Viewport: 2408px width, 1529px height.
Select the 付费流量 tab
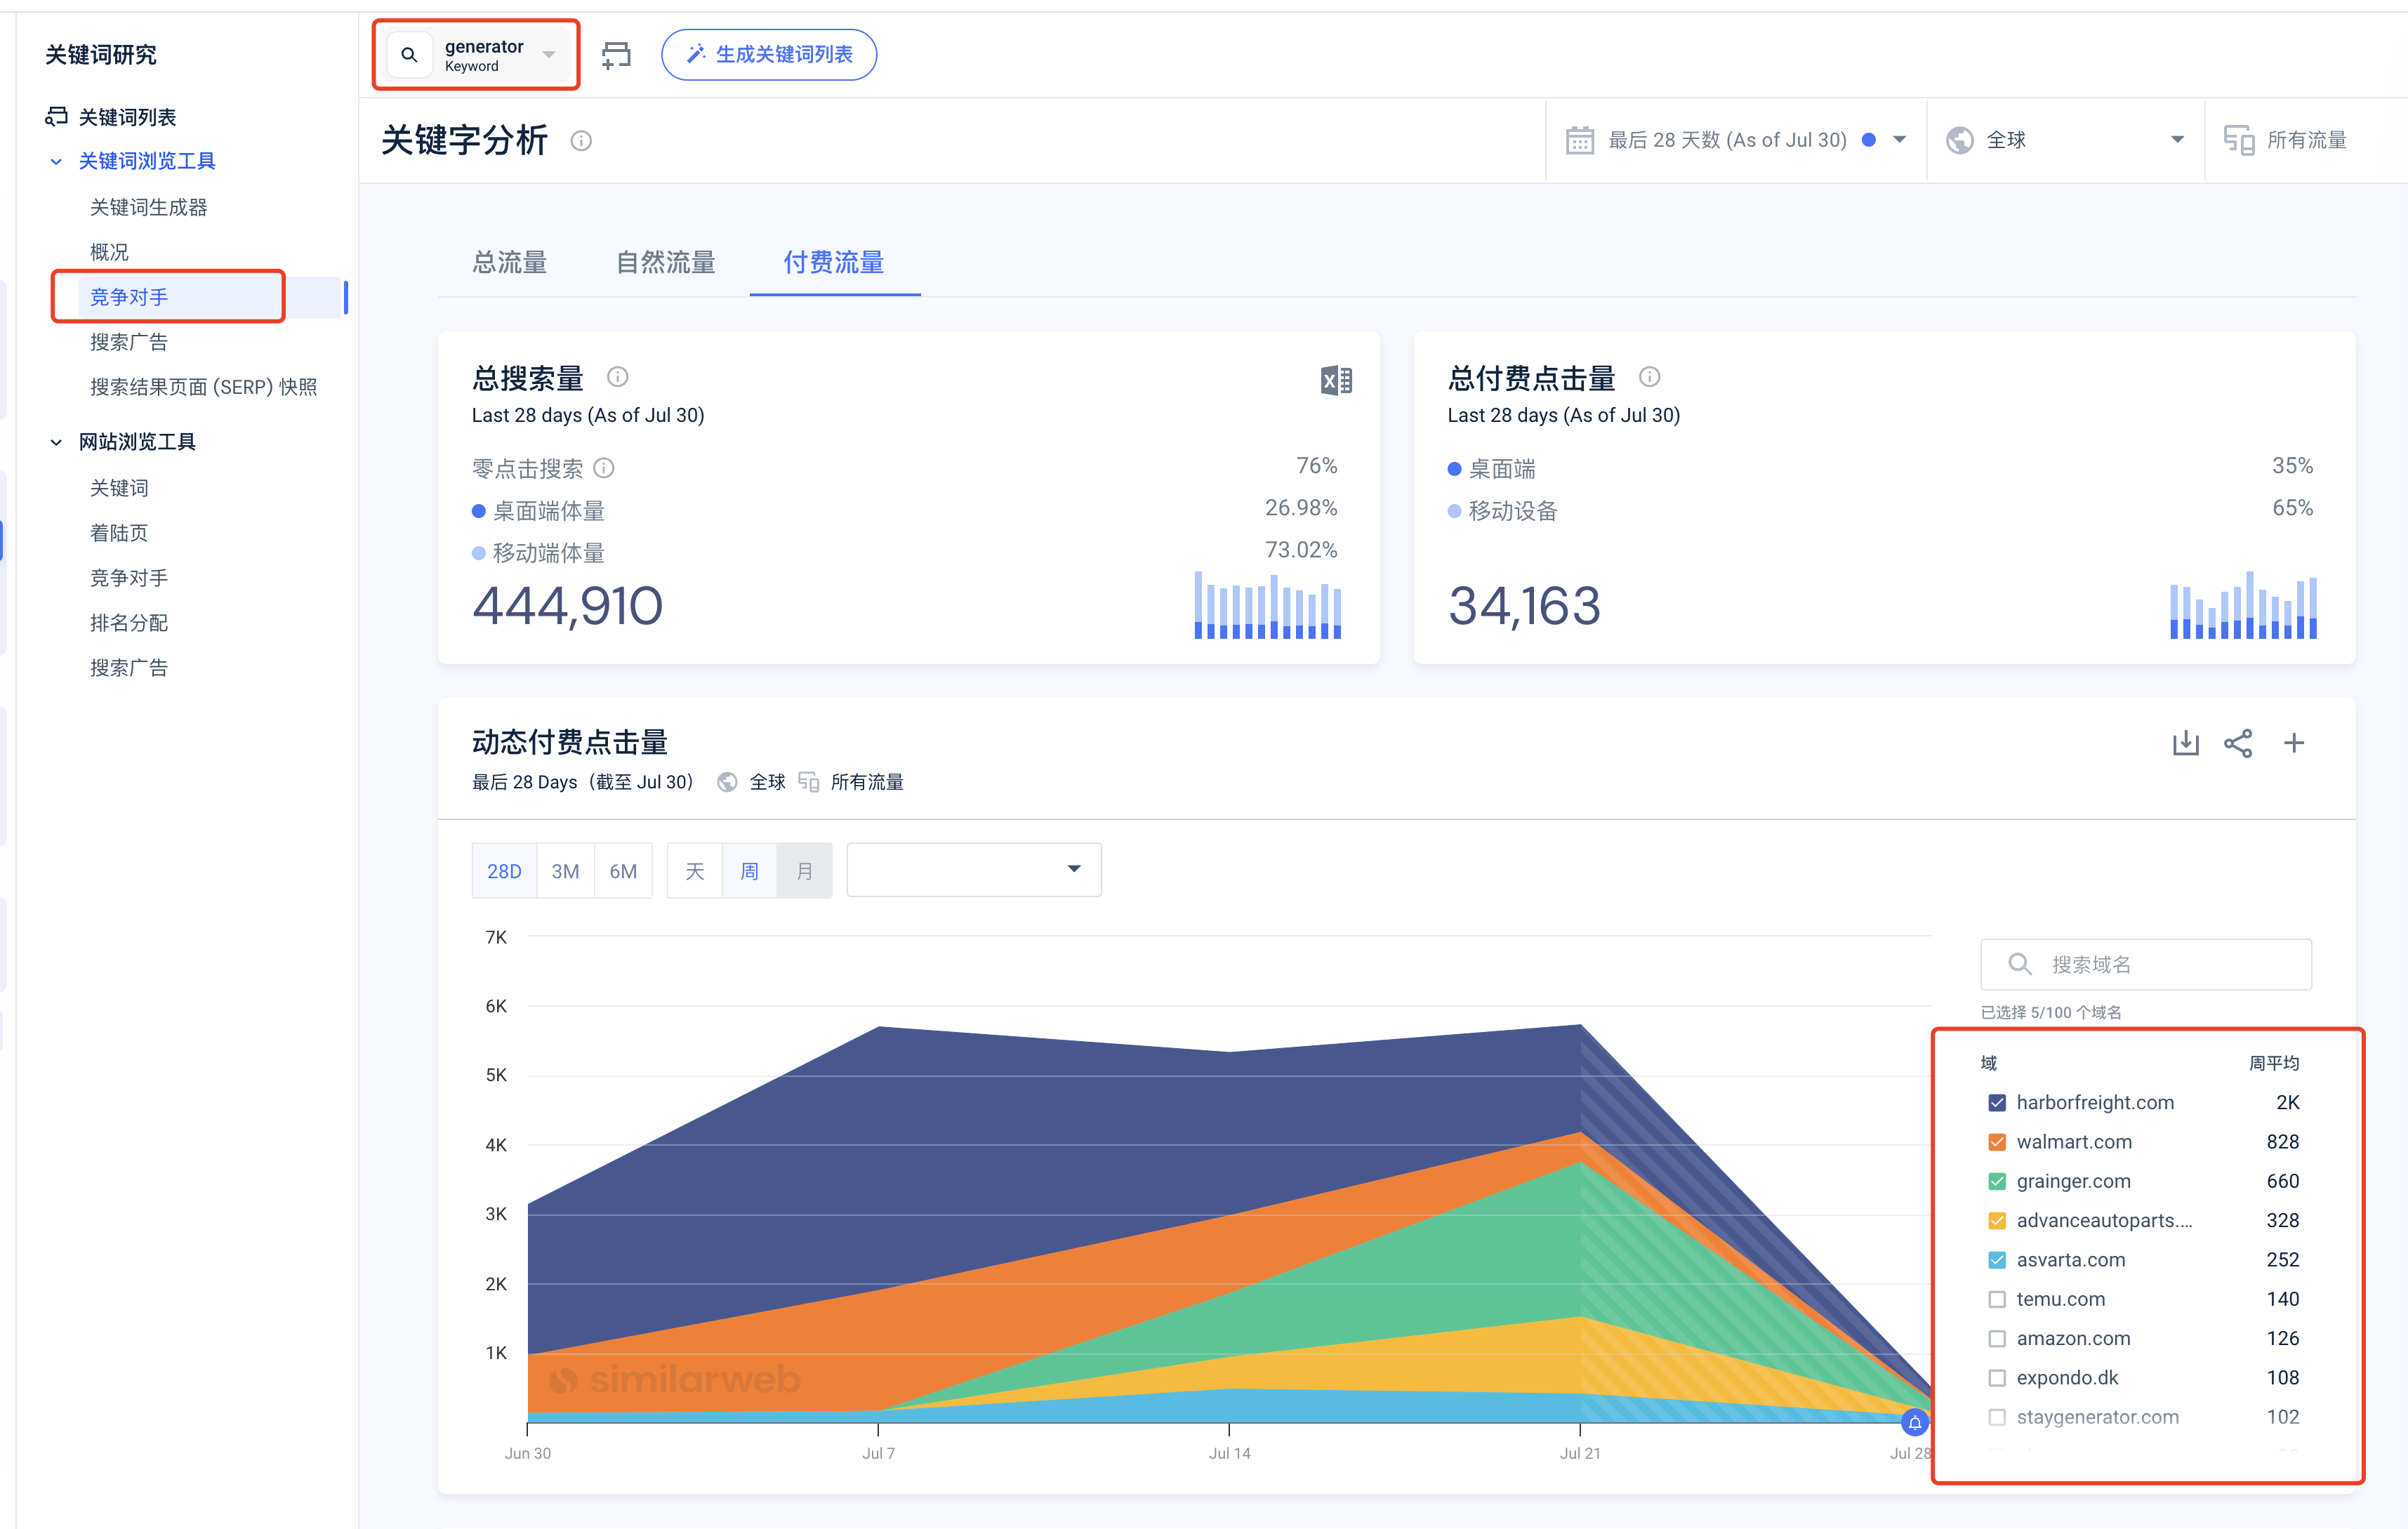coord(834,263)
